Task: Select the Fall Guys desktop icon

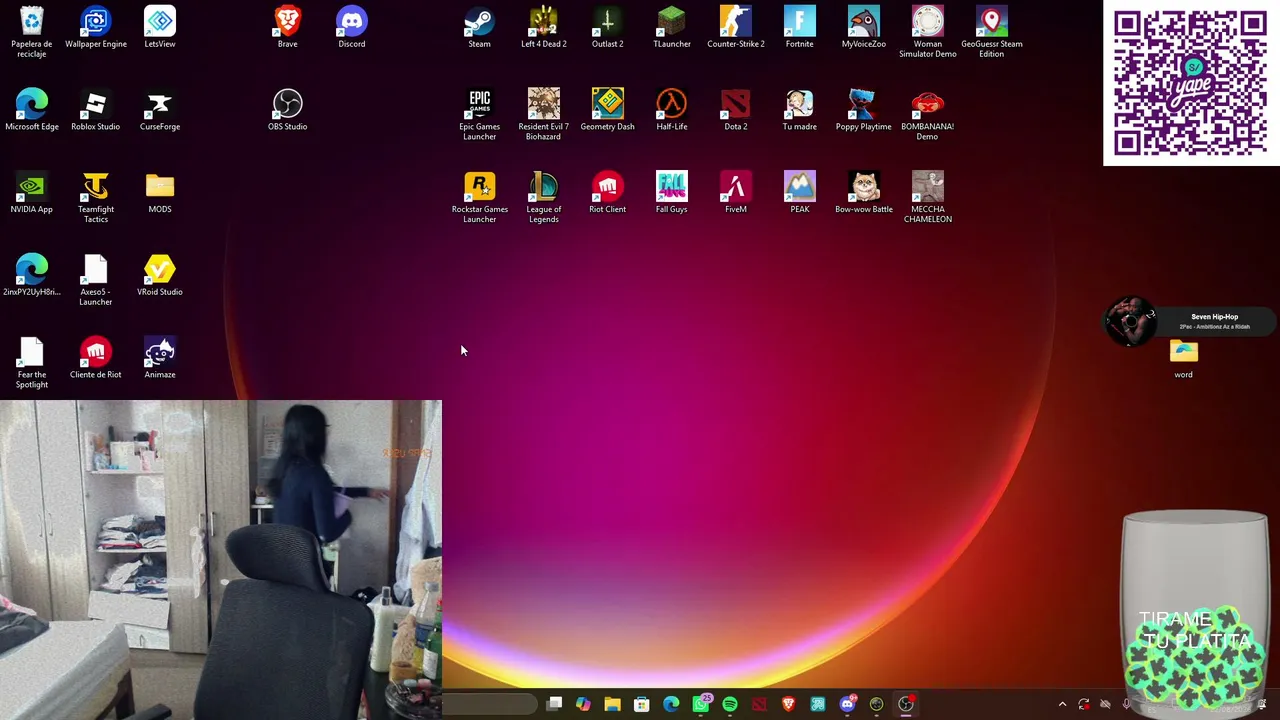Action: (x=672, y=193)
